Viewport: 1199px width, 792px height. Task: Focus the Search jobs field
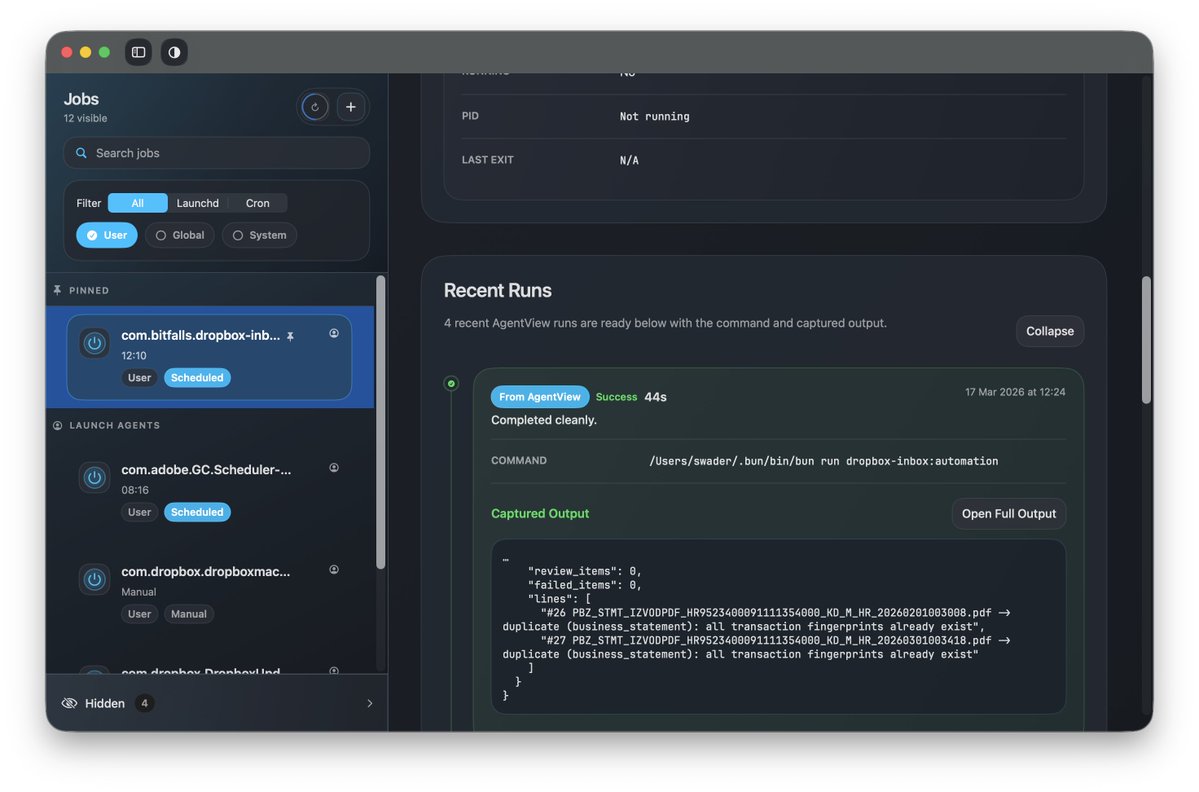point(216,153)
